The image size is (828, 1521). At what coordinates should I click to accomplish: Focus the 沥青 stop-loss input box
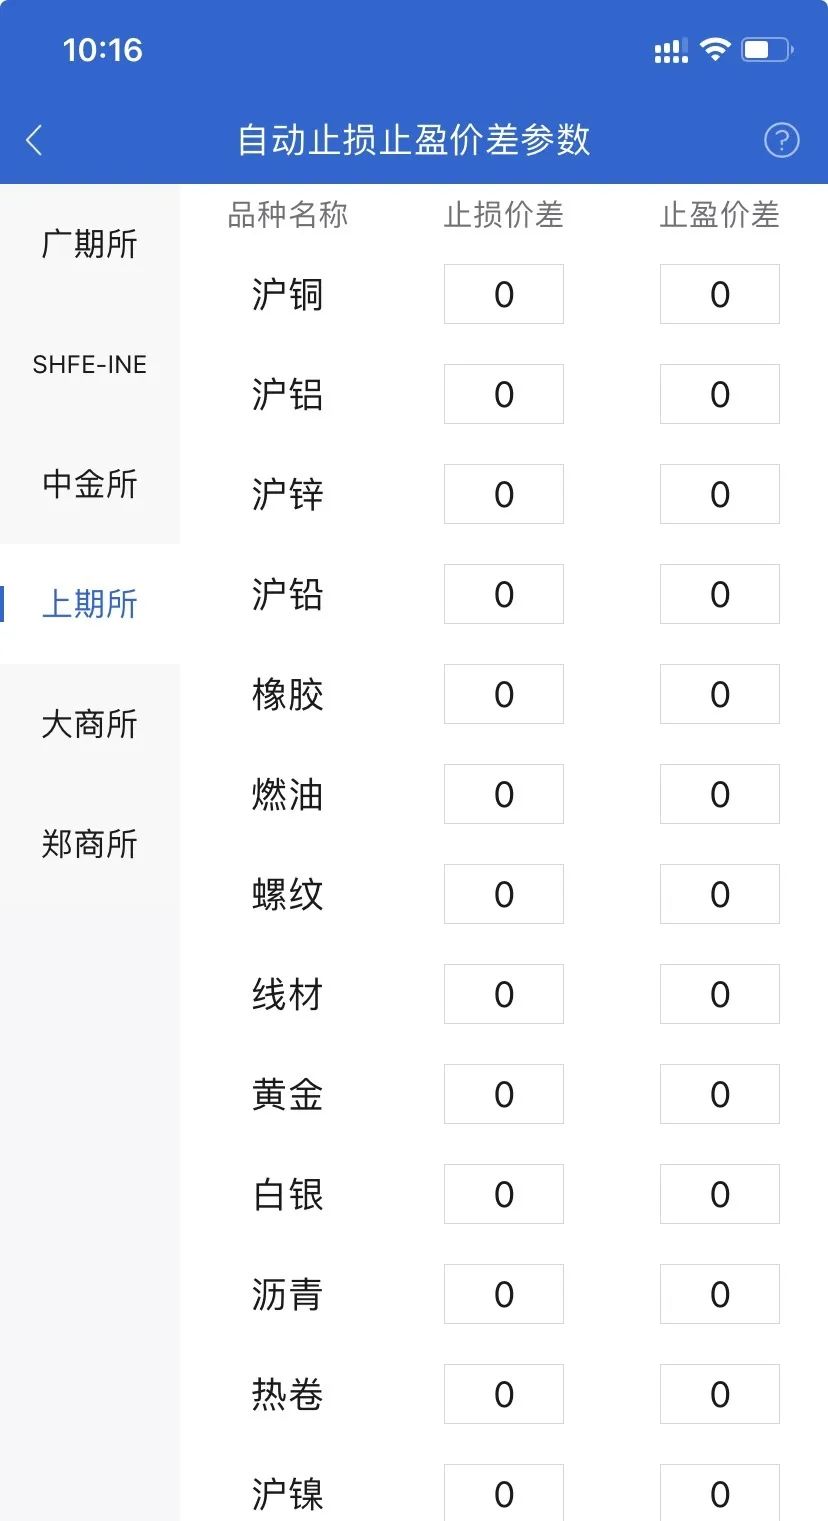coord(504,1294)
